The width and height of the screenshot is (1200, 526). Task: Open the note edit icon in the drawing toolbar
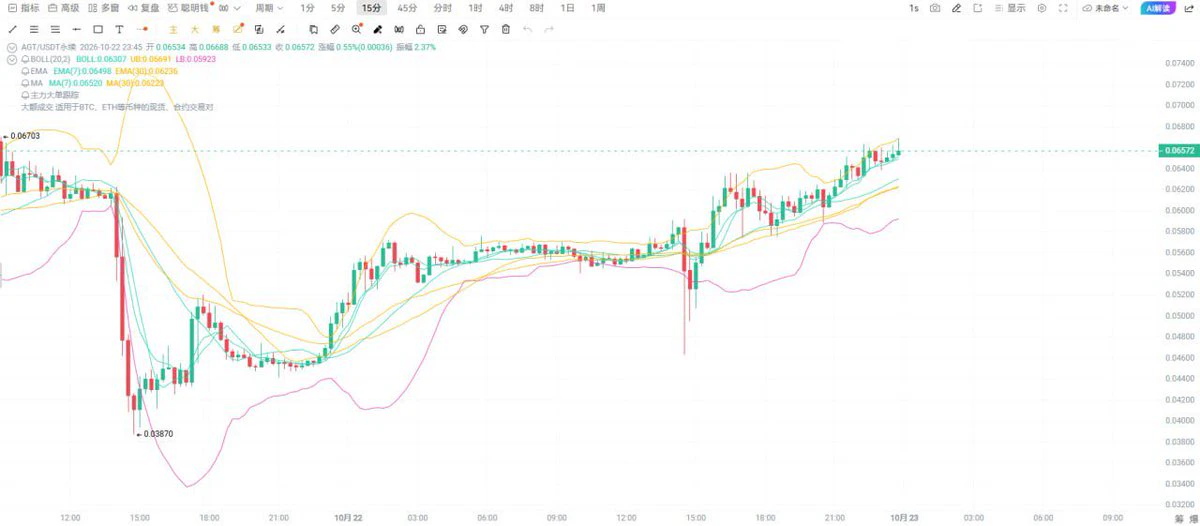pyautogui.click(x=441, y=30)
